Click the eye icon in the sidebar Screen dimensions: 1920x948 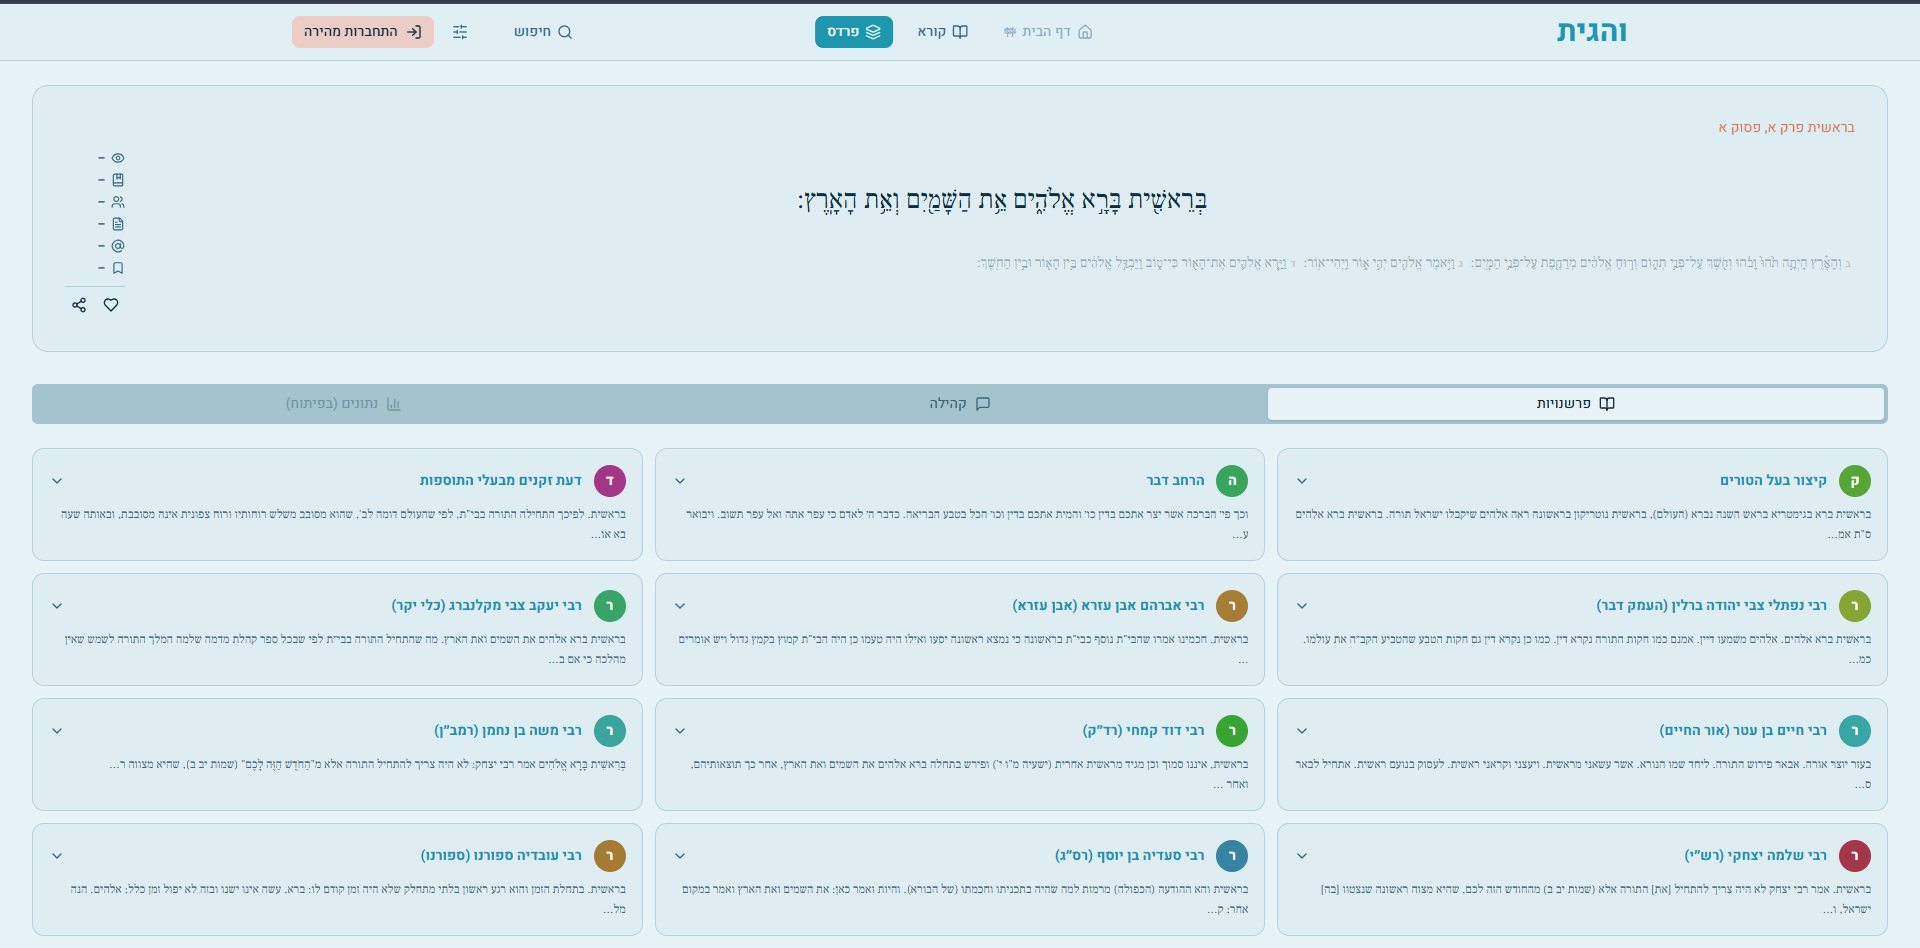pos(118,157)
